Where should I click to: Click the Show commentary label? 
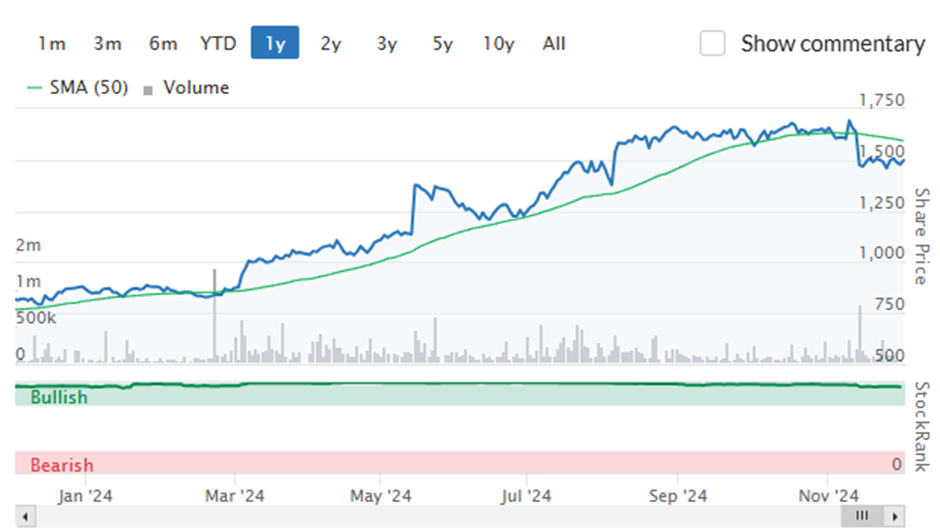coord(833,44)
